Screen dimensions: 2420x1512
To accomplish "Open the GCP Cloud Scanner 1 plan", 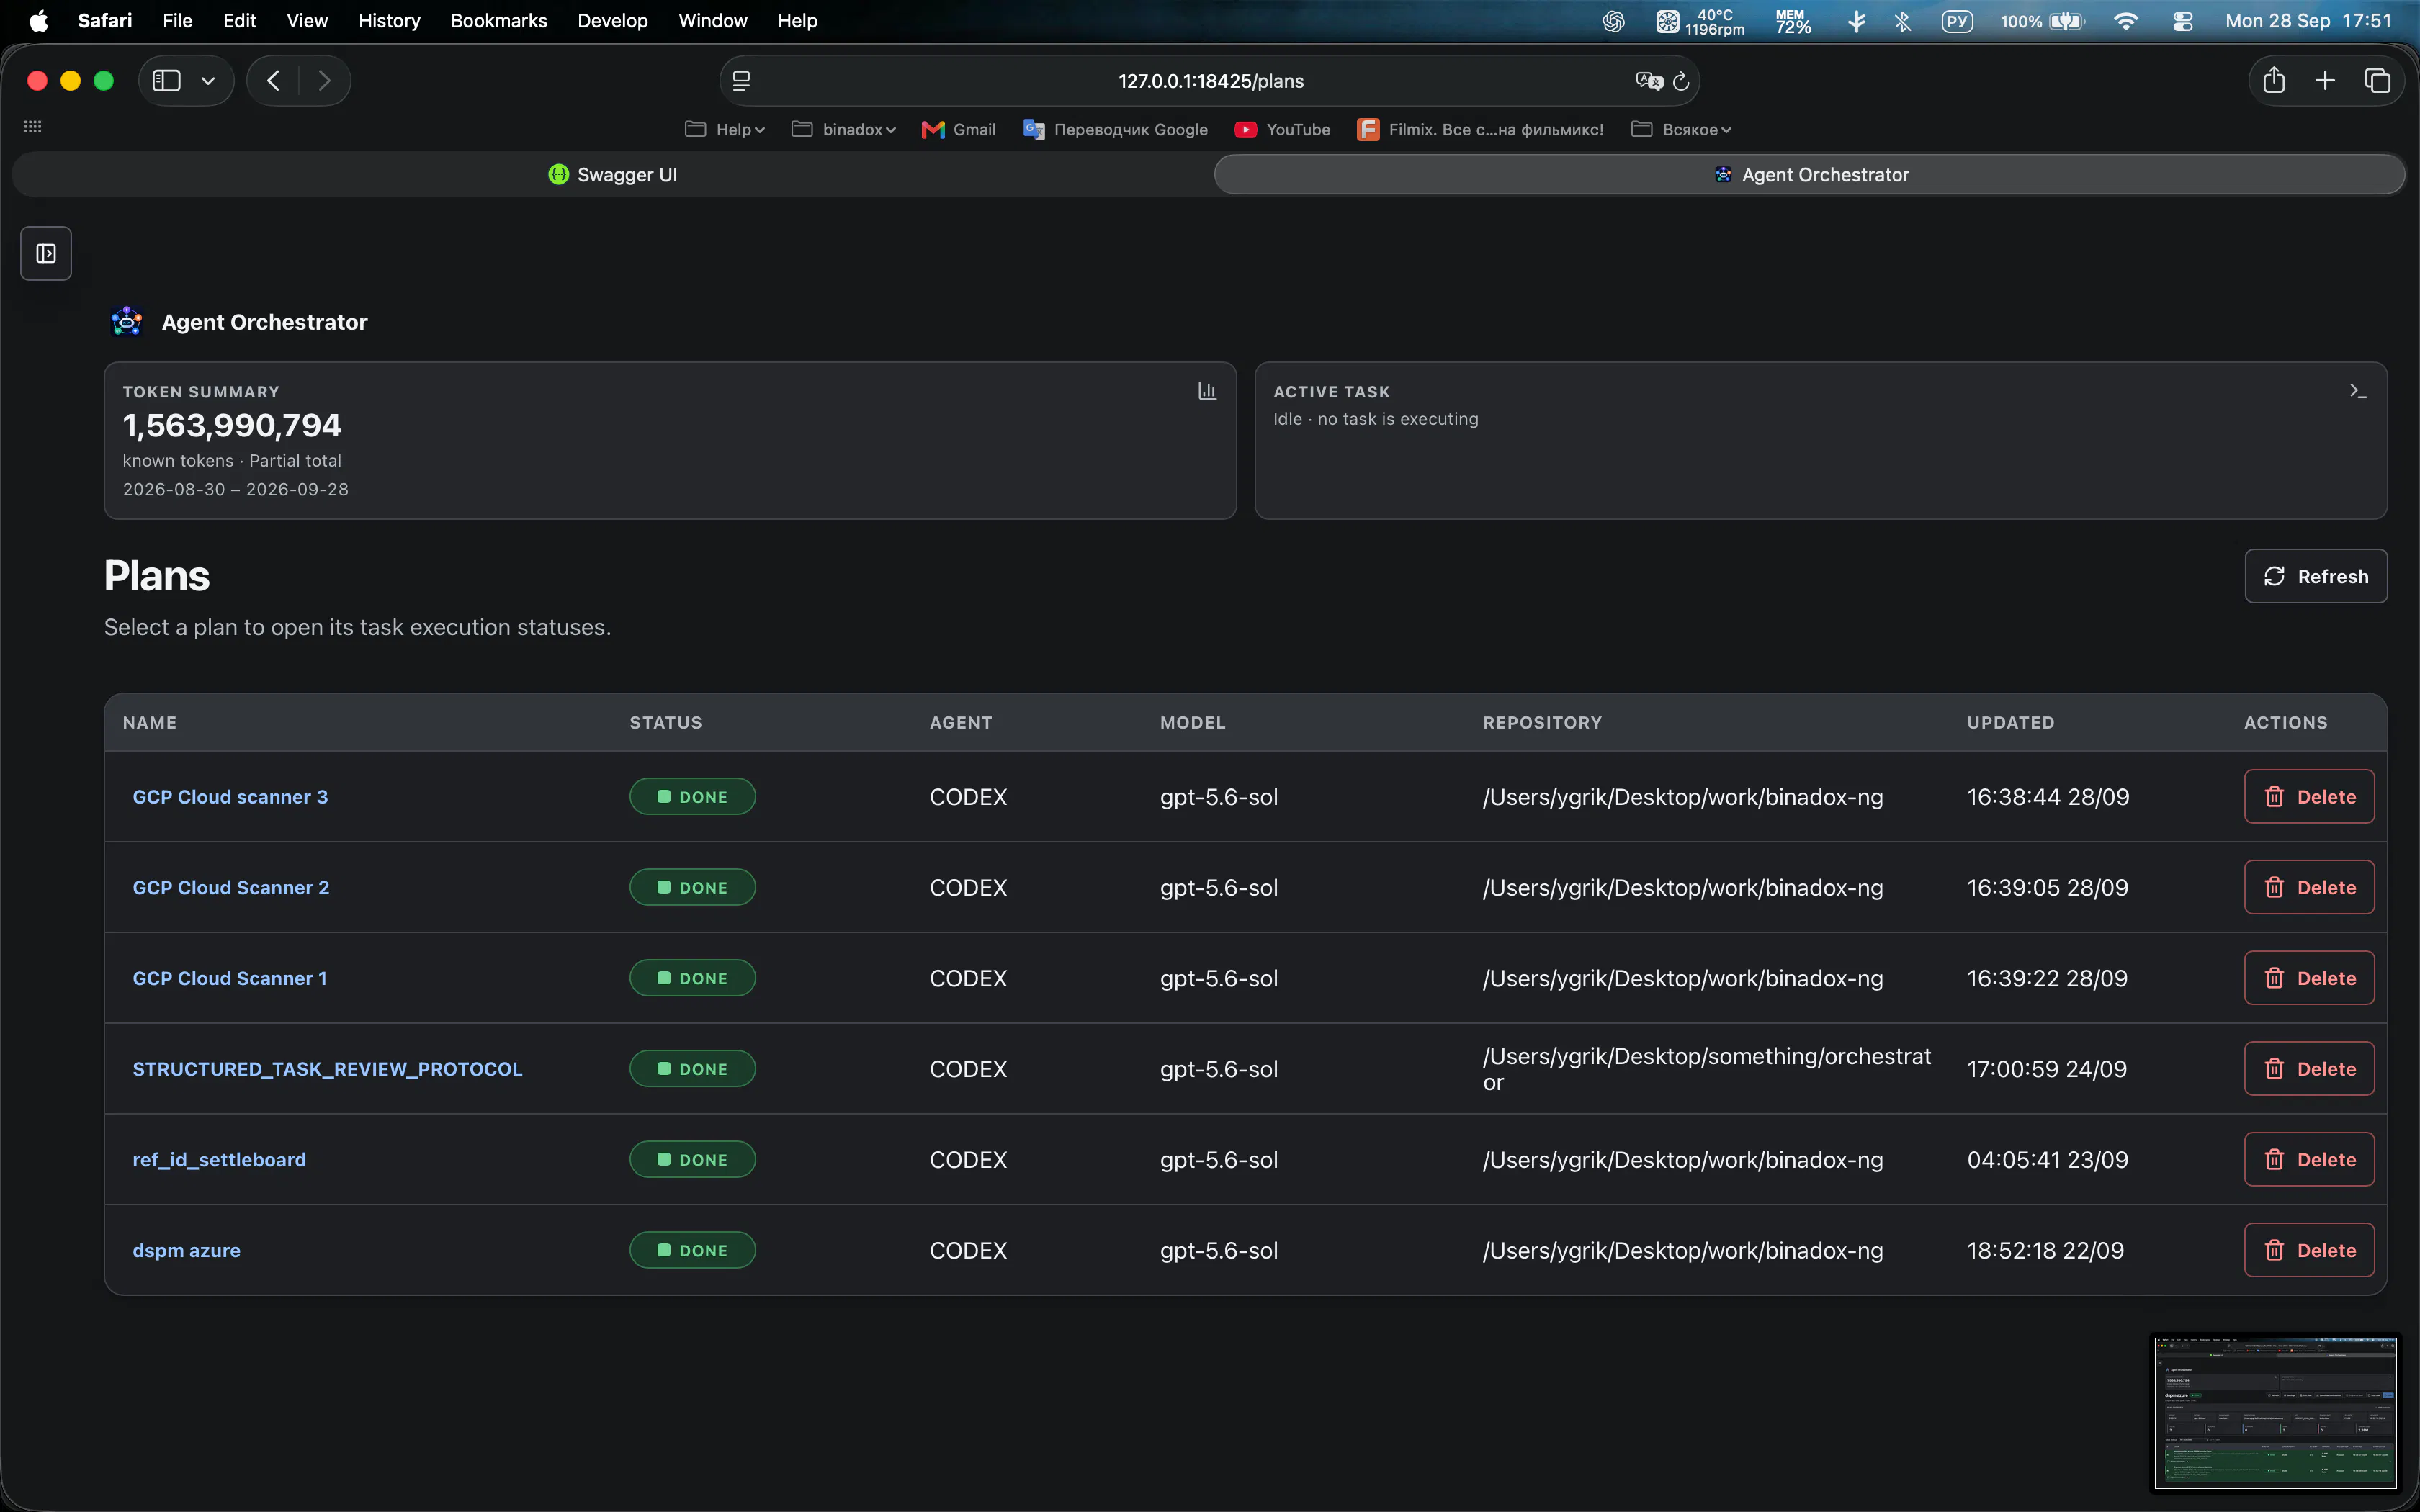I will click(230, 978).
